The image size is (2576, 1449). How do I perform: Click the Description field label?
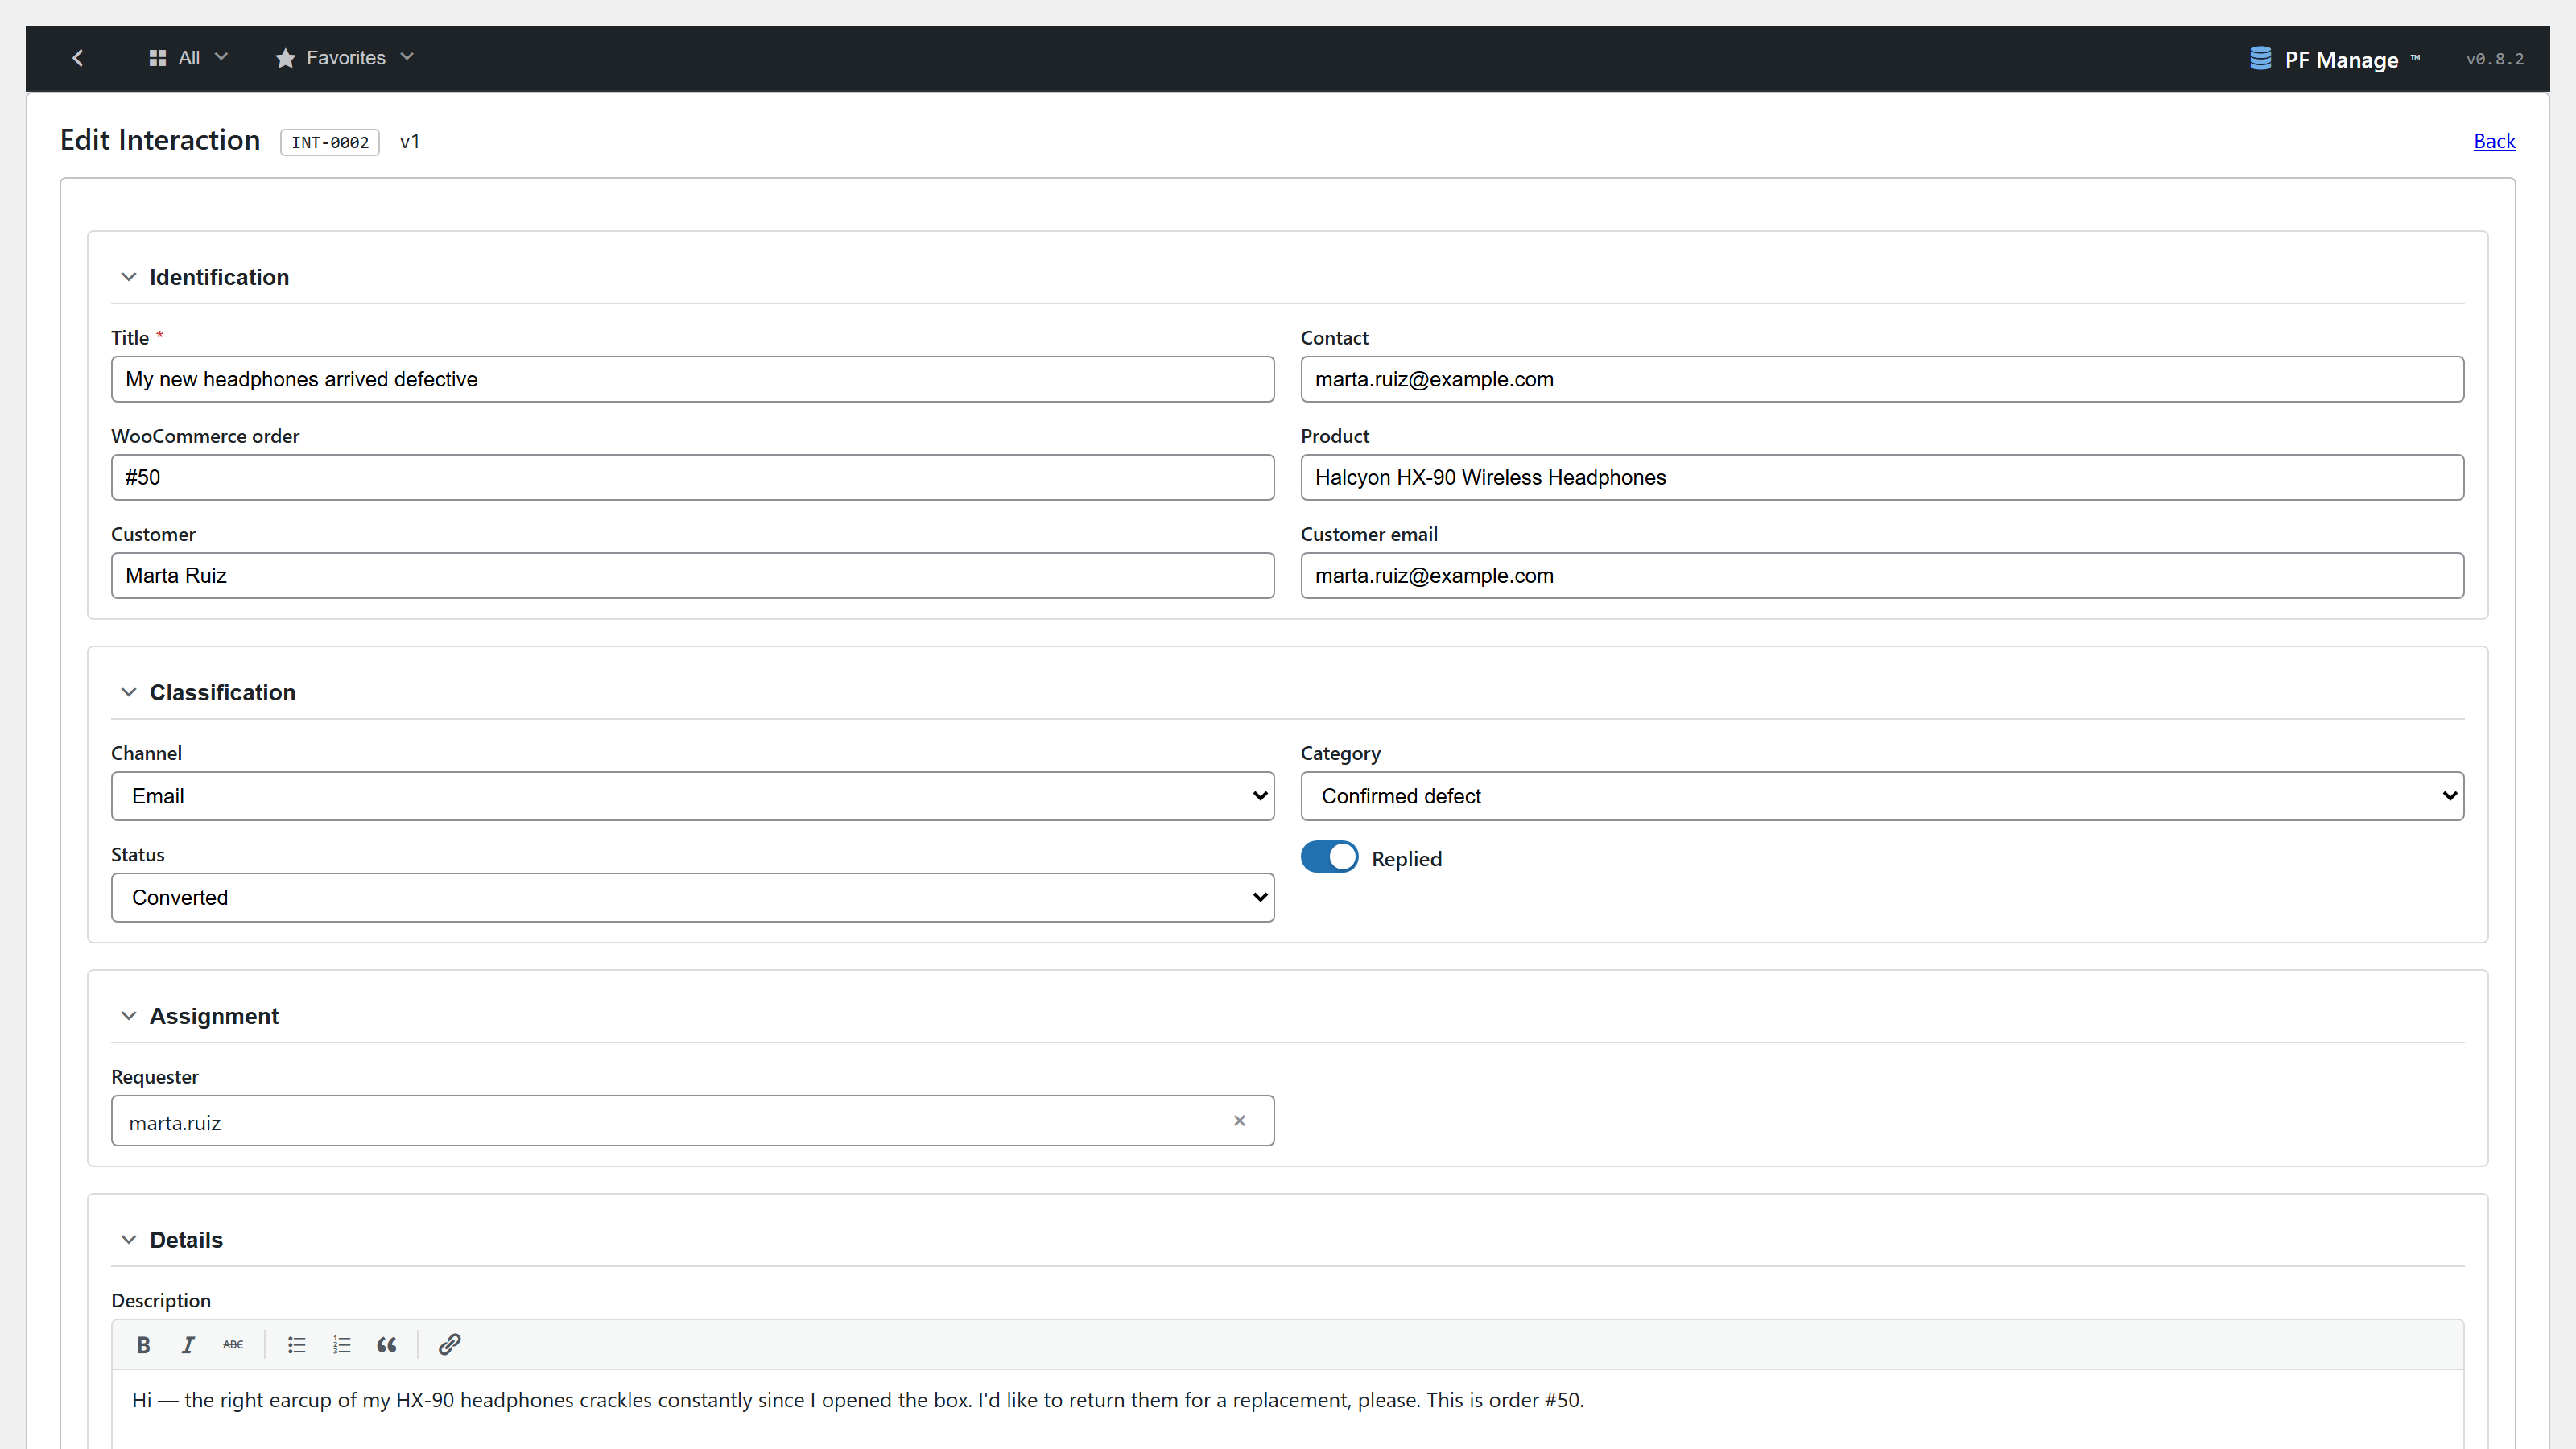161,1300
